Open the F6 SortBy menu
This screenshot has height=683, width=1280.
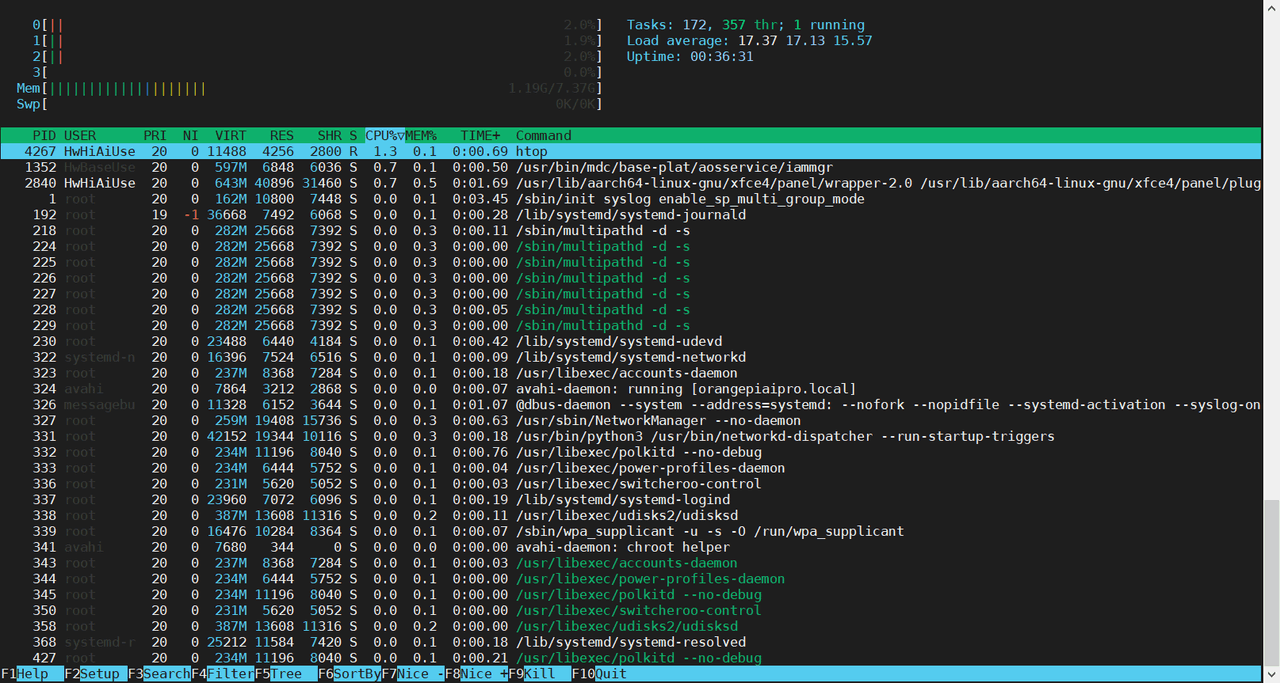tap(350, 674)
